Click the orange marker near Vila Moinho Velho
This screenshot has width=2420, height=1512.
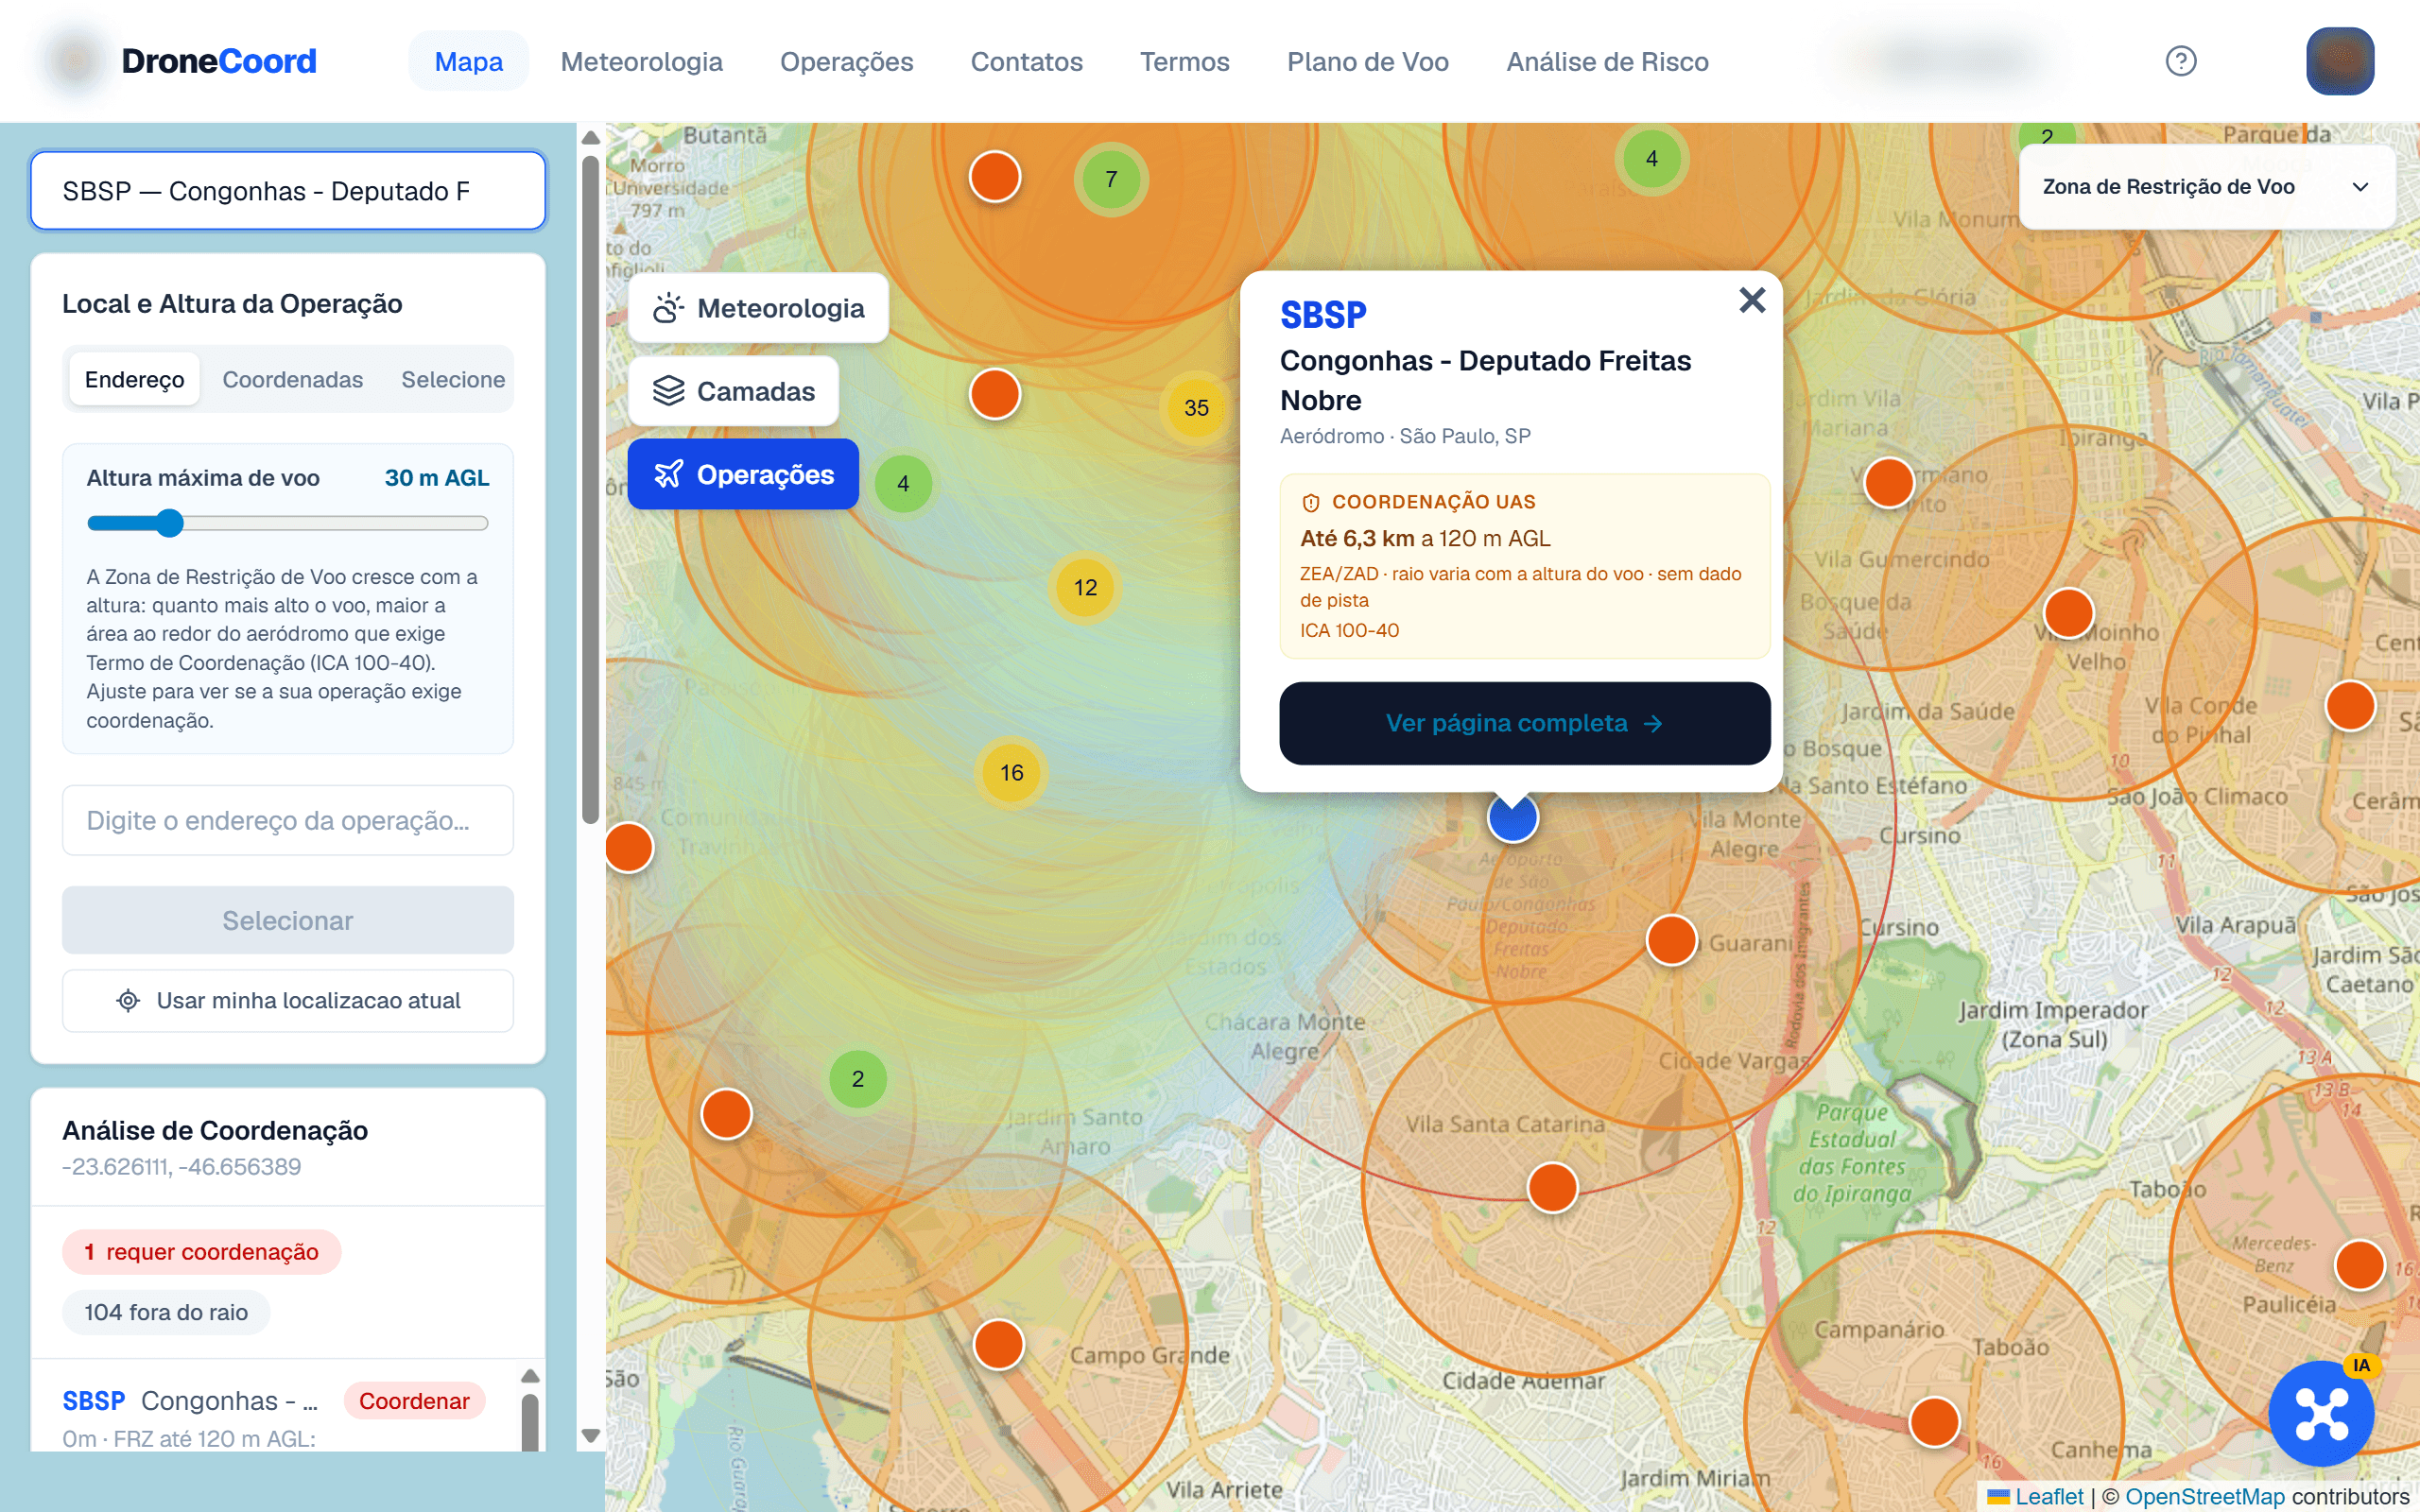point(2068,613)
